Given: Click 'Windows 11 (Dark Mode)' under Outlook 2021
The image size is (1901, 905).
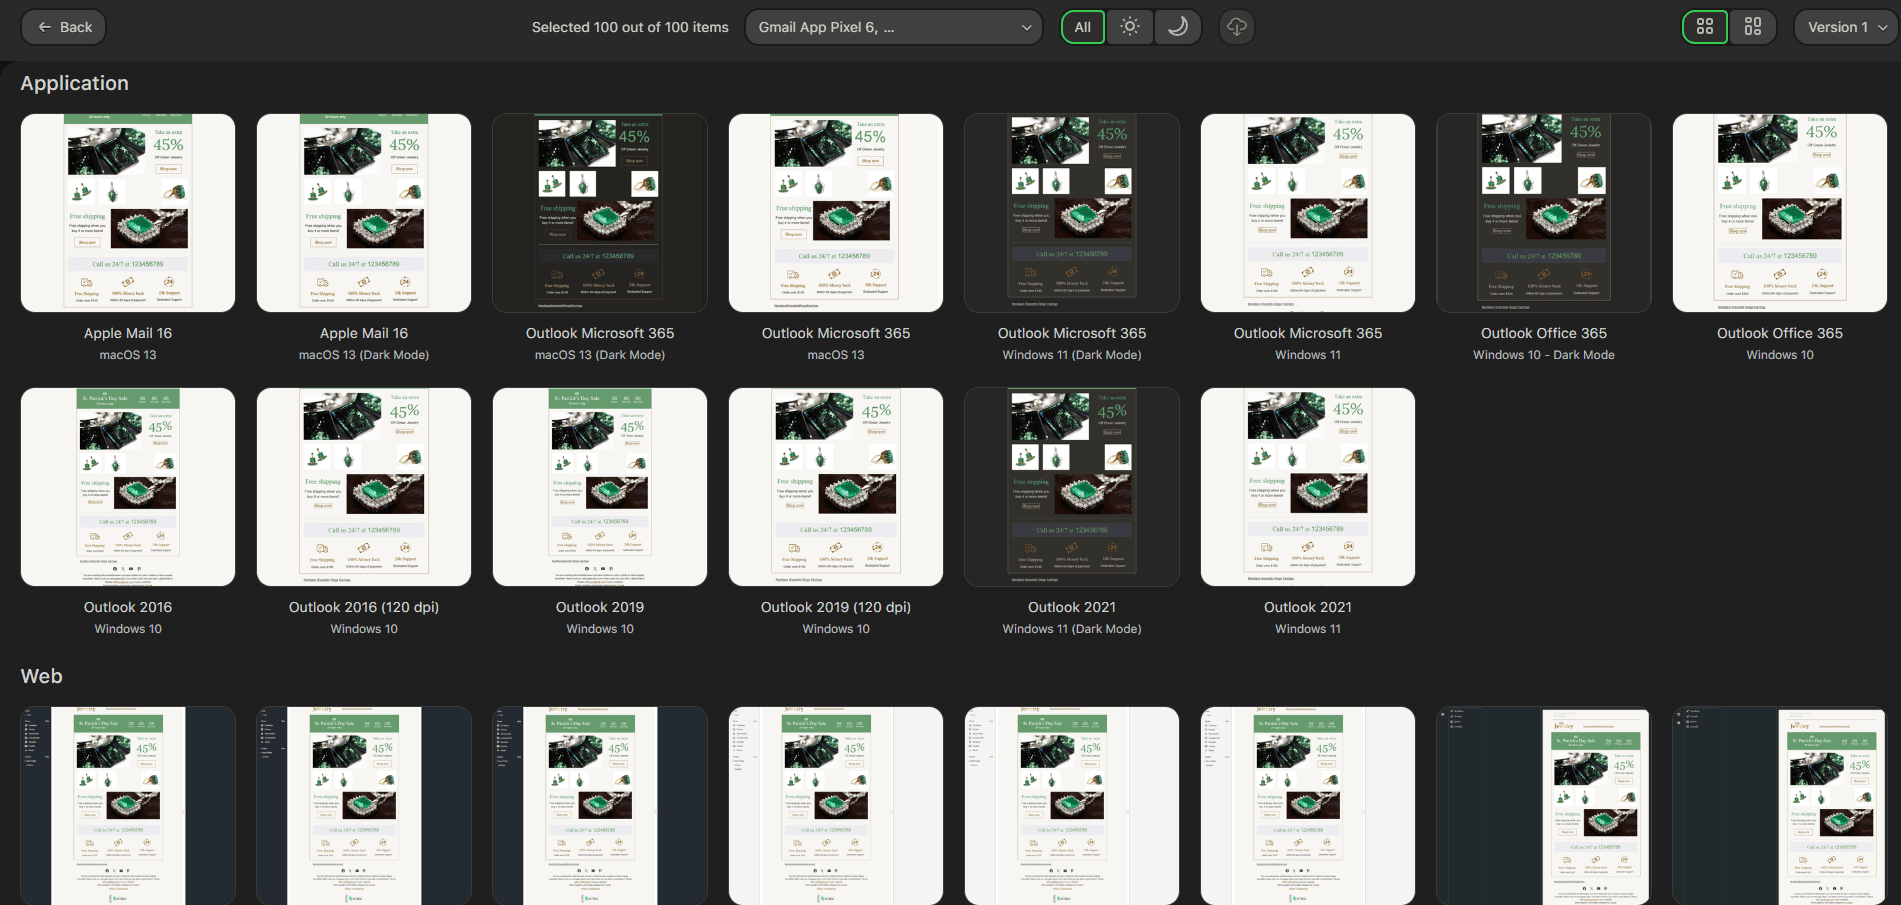Looking at the screenshot, I should (1072, 629).
